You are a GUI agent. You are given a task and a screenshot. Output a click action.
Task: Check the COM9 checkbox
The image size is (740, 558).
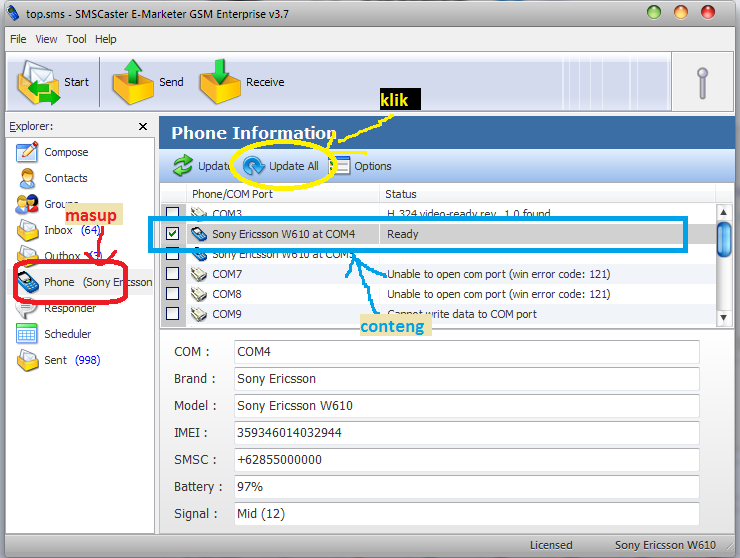[x=173, y=313]
